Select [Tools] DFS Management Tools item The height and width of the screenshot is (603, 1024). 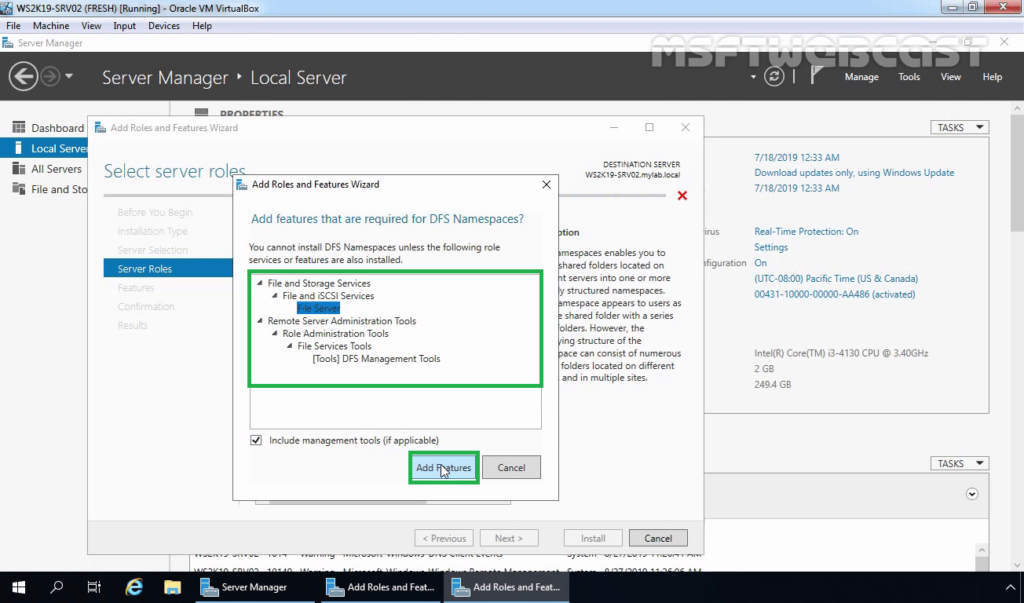376,359
